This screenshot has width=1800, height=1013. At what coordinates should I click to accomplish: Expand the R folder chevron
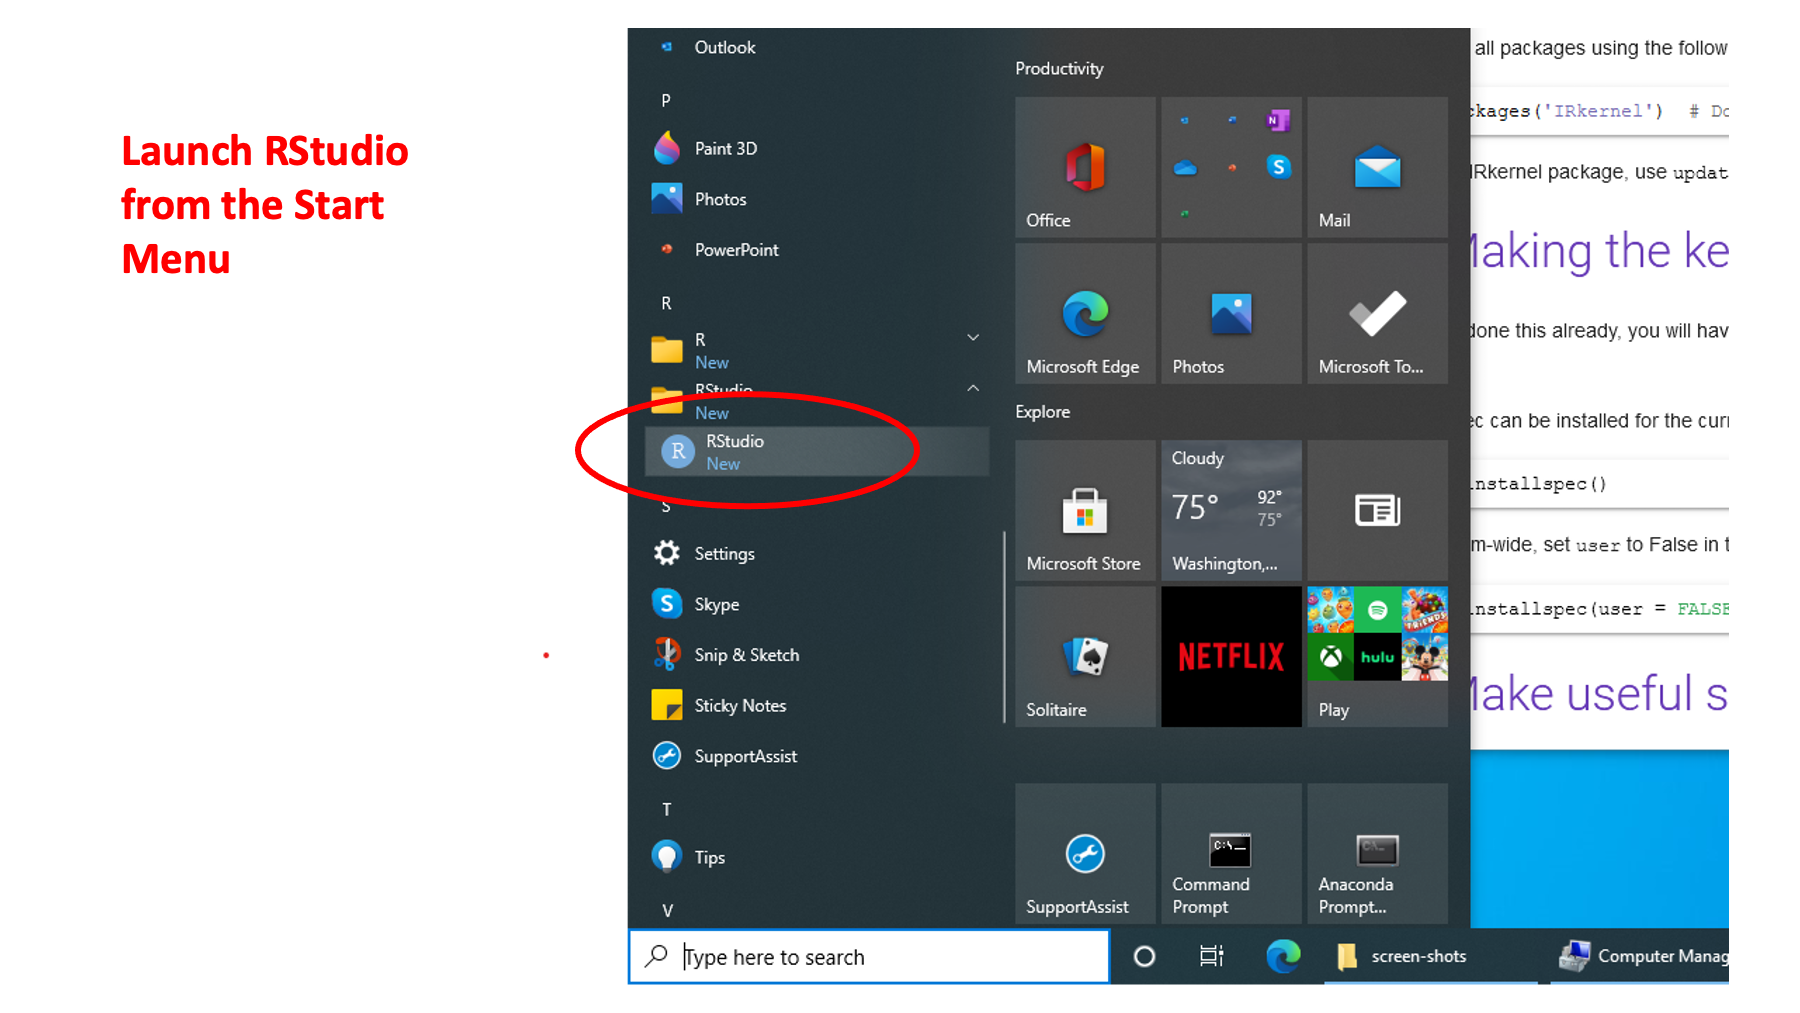973,338
